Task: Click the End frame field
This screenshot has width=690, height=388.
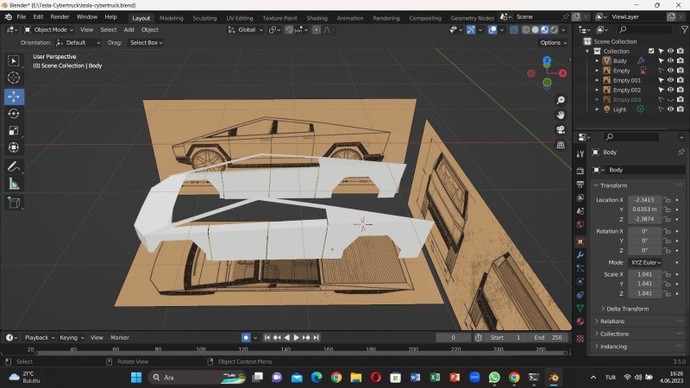Action: pyautogui.click(x=548, y=337)
